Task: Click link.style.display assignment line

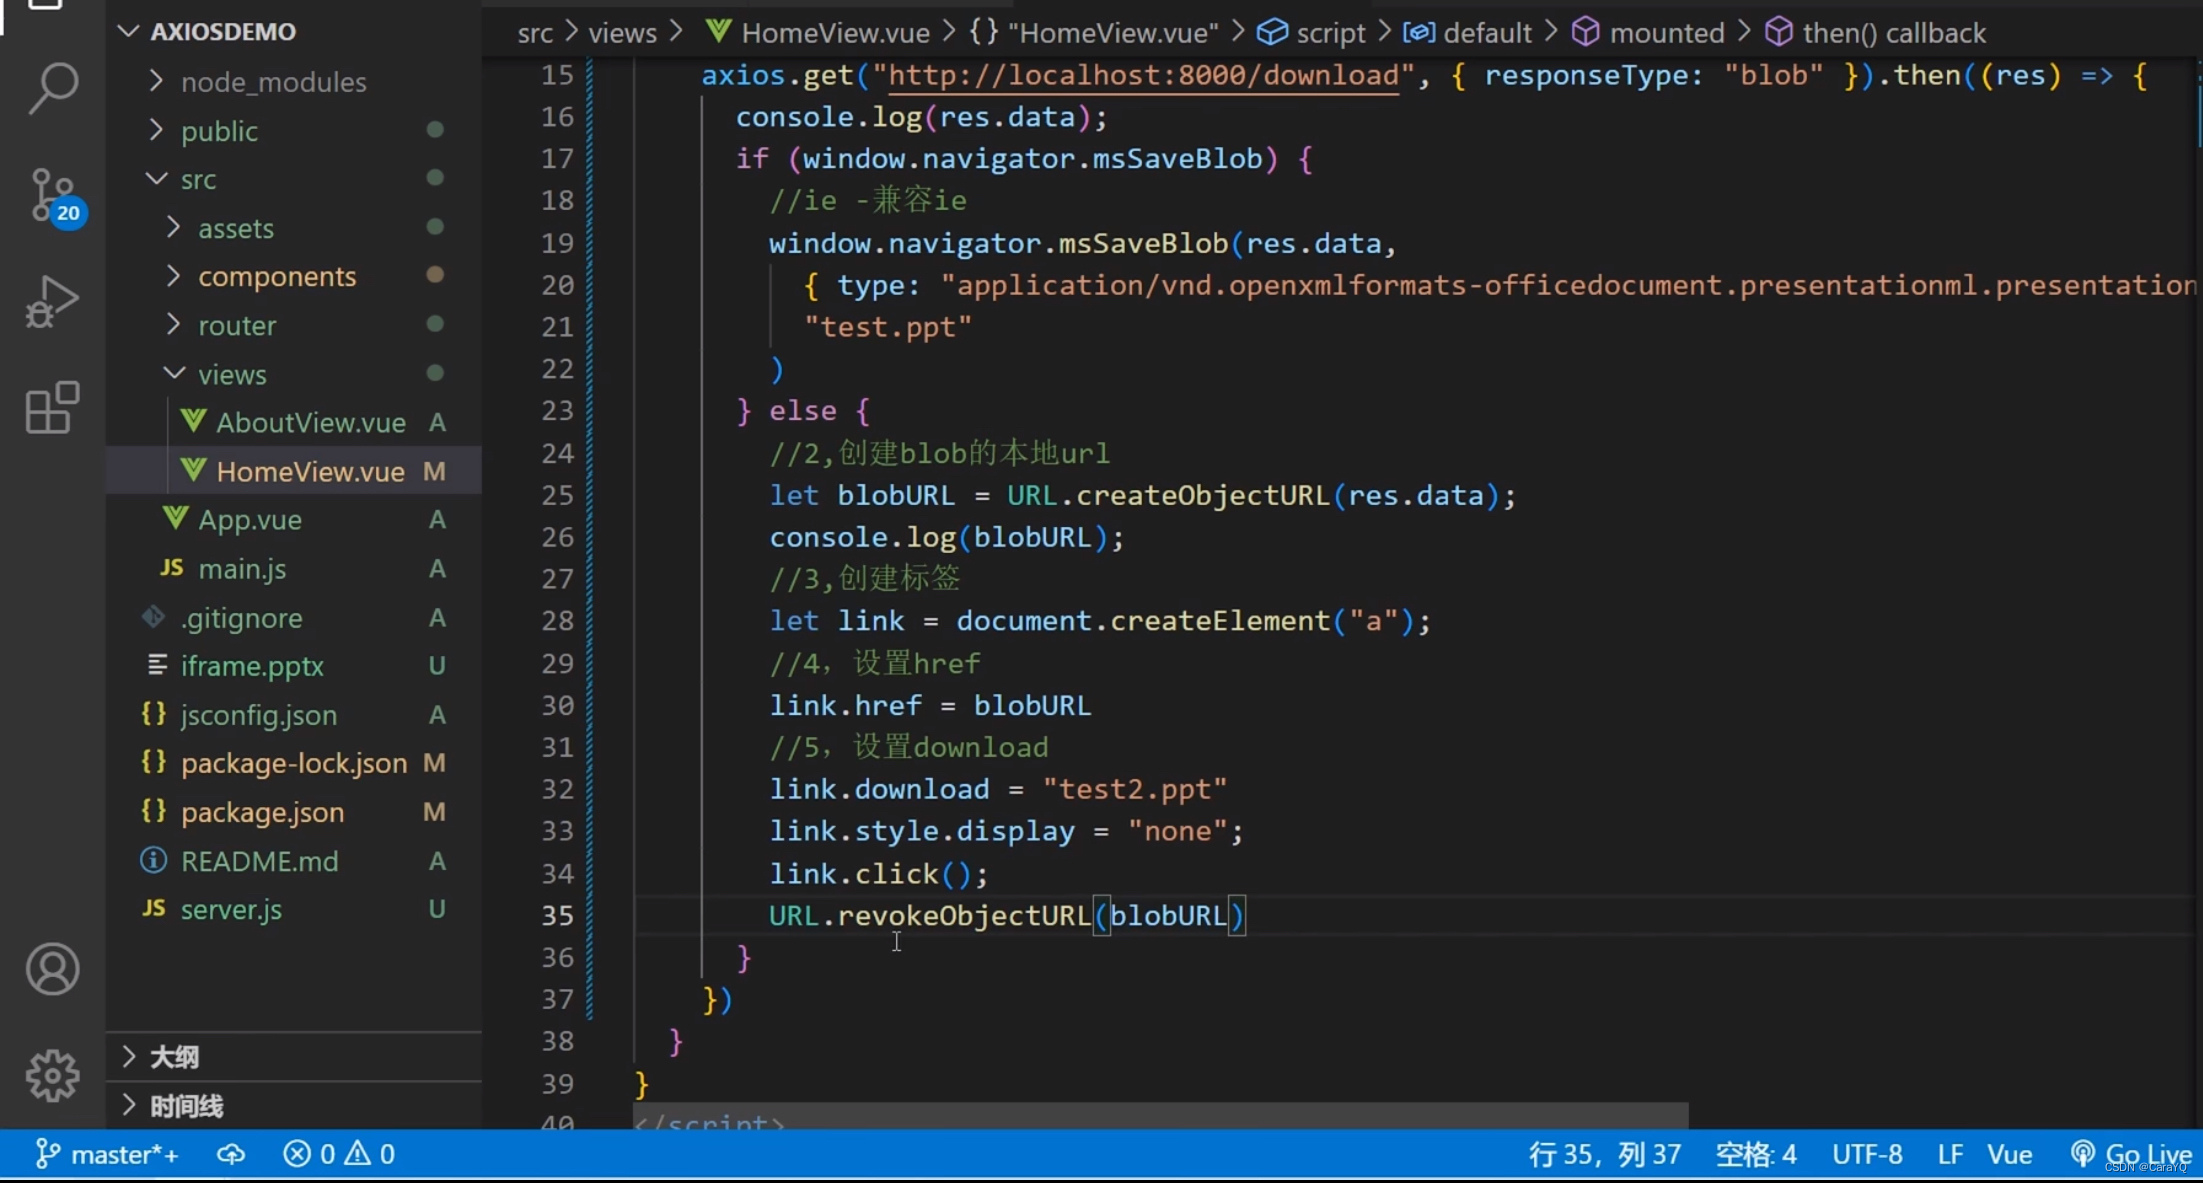Action: click(x=1006, y=832)
